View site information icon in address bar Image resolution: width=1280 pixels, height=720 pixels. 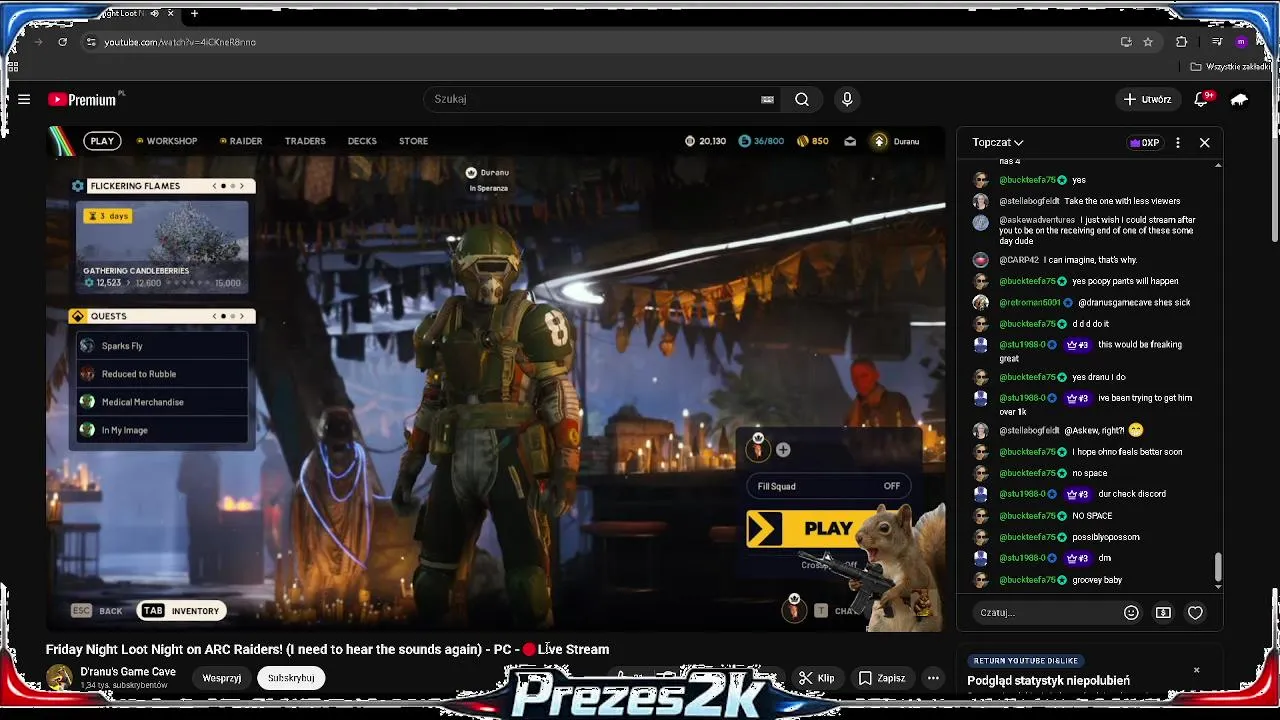(x=91, y=42)
